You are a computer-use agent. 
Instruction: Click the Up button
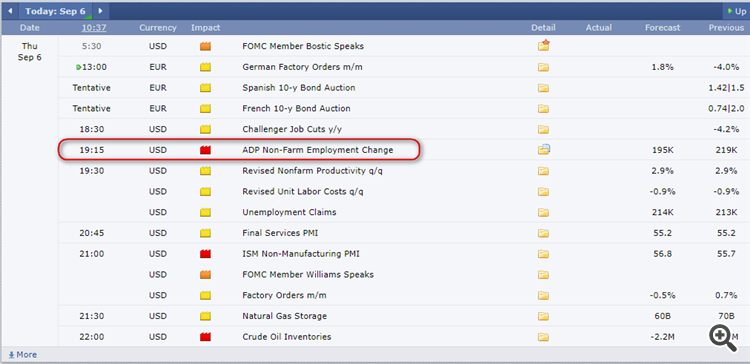click(x=737, y=11)
